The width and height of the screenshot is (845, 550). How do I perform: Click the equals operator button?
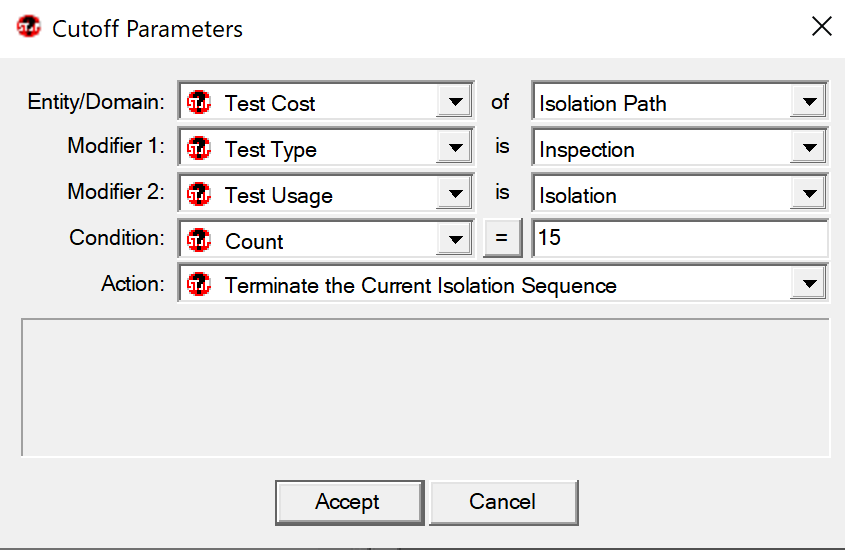point(502,238)
